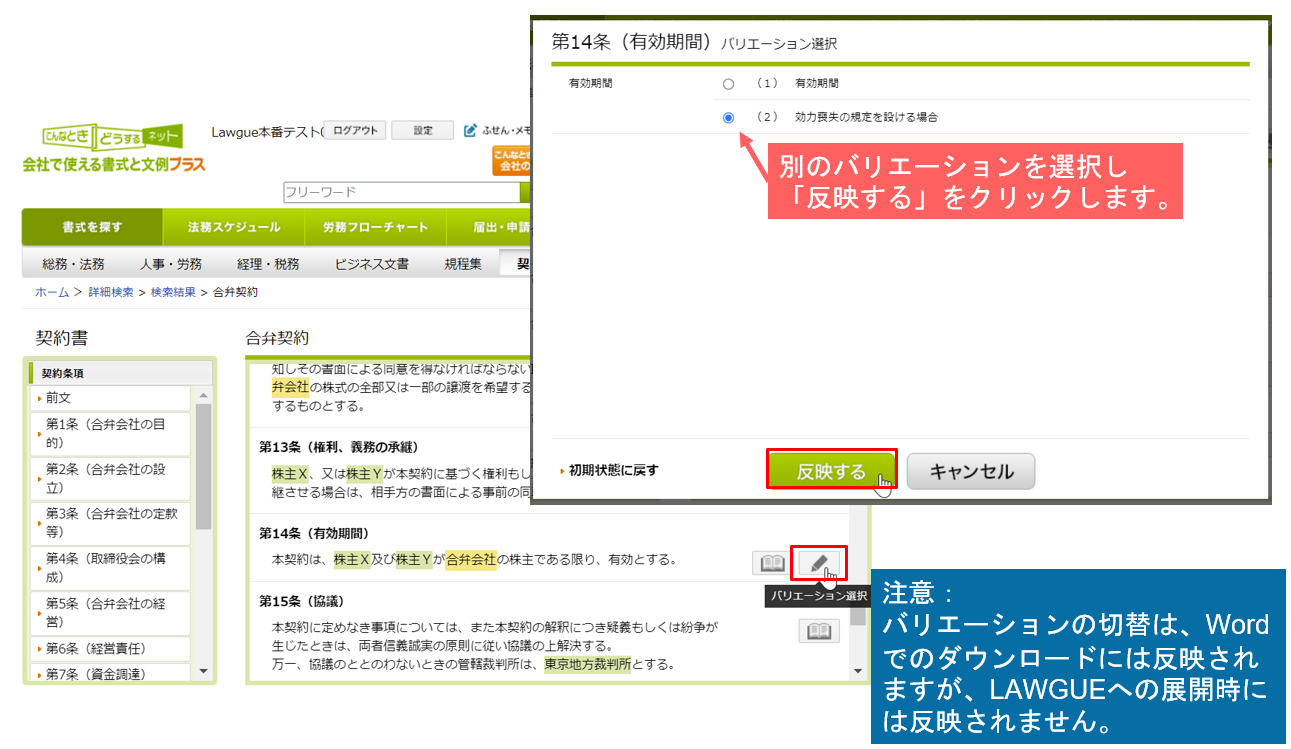Click the book icon beside 第15条
Image resolution: width=1291 pixels, height=749 pixels.
[x=818, y=631]
